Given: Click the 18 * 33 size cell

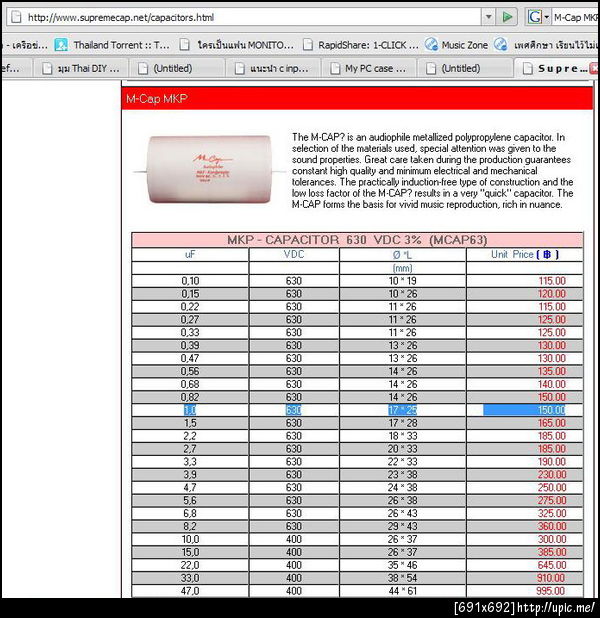Looking at the screenshot, I should (x=402, y=436).
